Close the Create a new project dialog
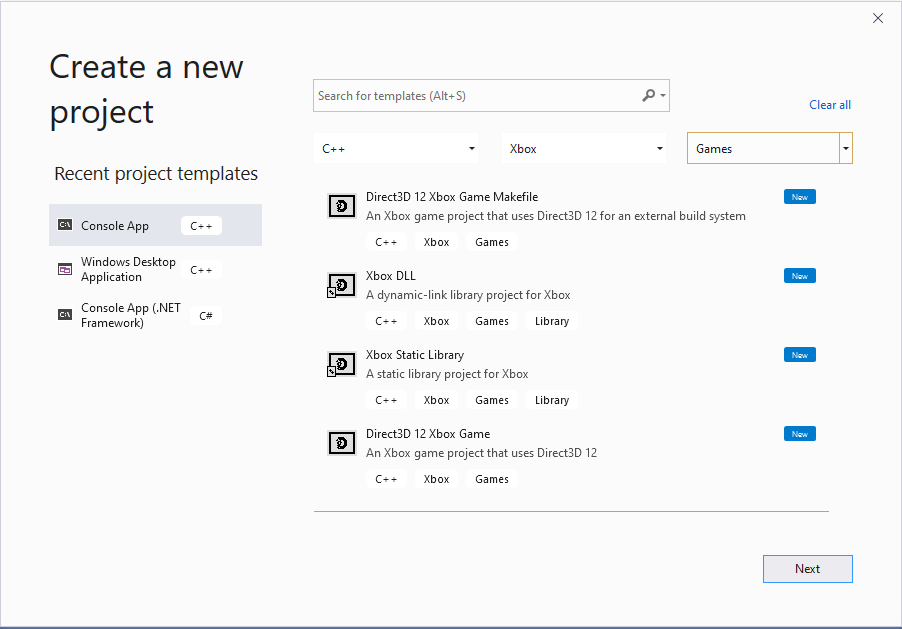The width and height of the screenshot is (902, 629). pyautogui.click(x=878, y=18)
